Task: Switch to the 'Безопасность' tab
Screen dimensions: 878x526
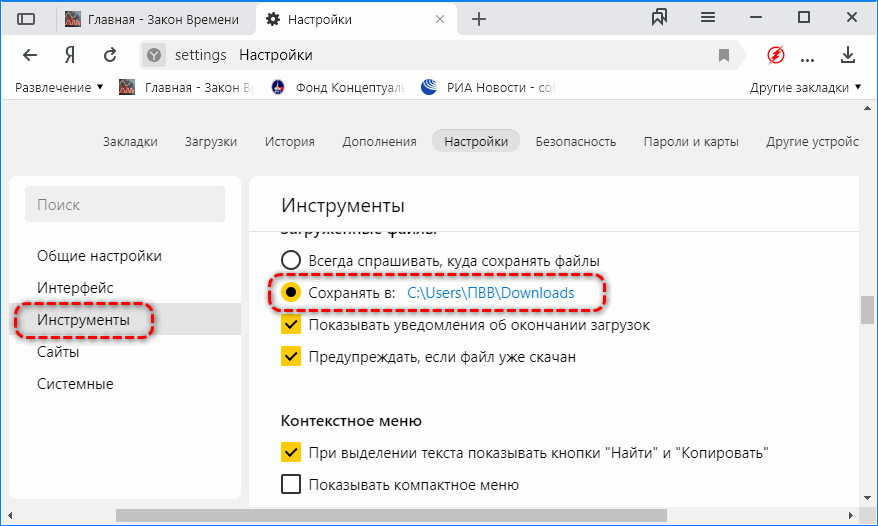Action: coord(575,142)
